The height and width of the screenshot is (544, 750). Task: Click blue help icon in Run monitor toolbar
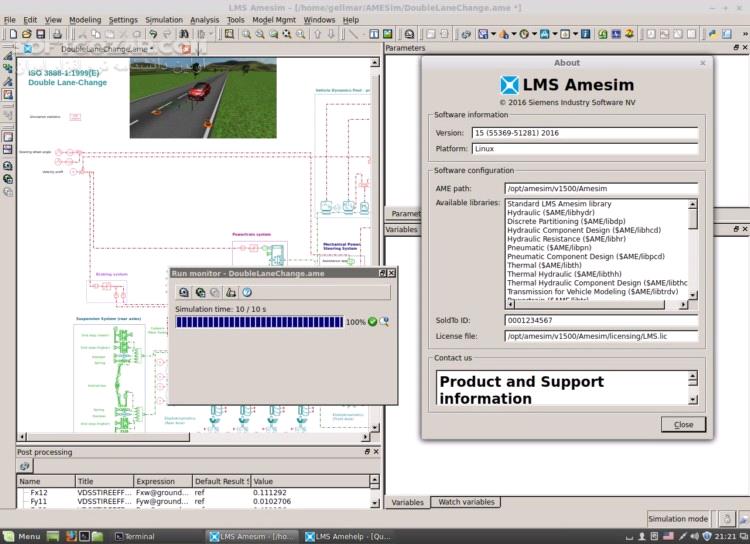(247, 292)
